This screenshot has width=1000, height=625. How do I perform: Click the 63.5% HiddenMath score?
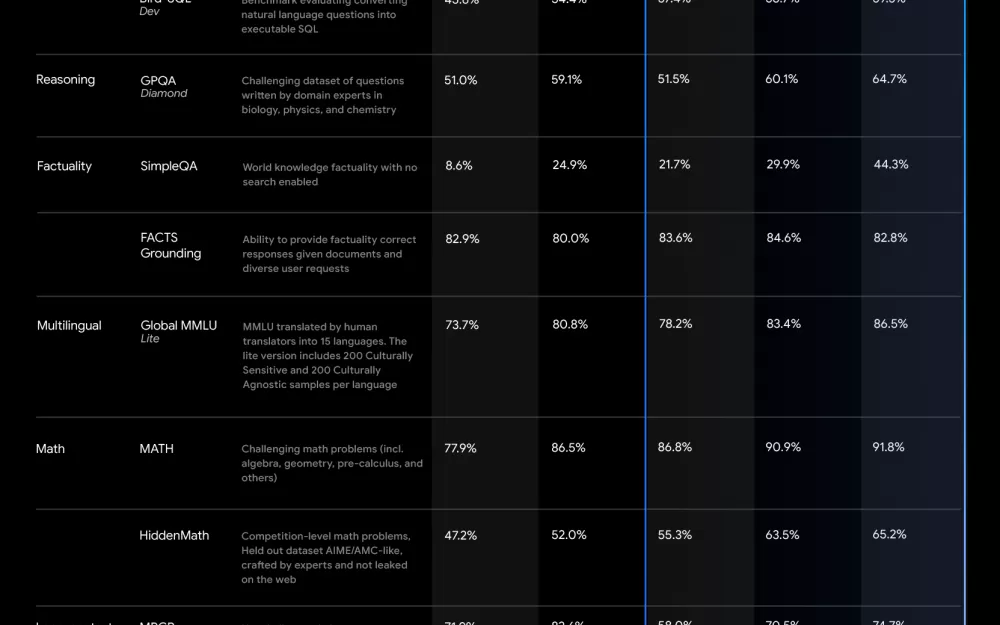pyautogui.click(x=782, y=535)
